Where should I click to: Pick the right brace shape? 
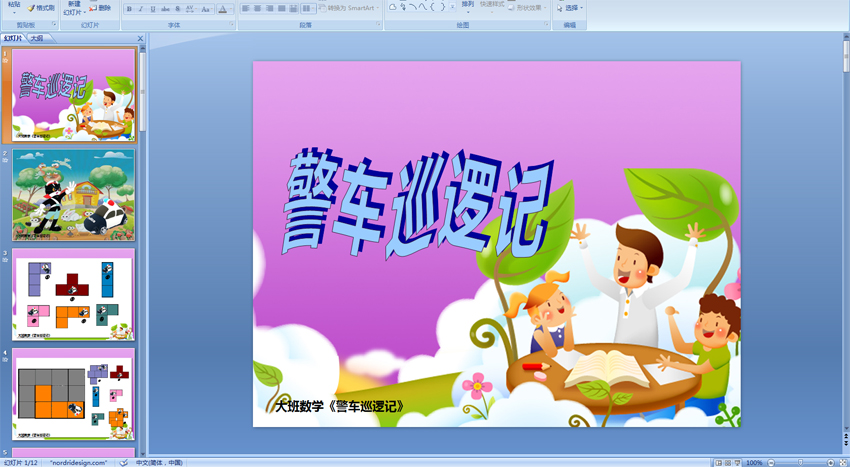(442, 7)
